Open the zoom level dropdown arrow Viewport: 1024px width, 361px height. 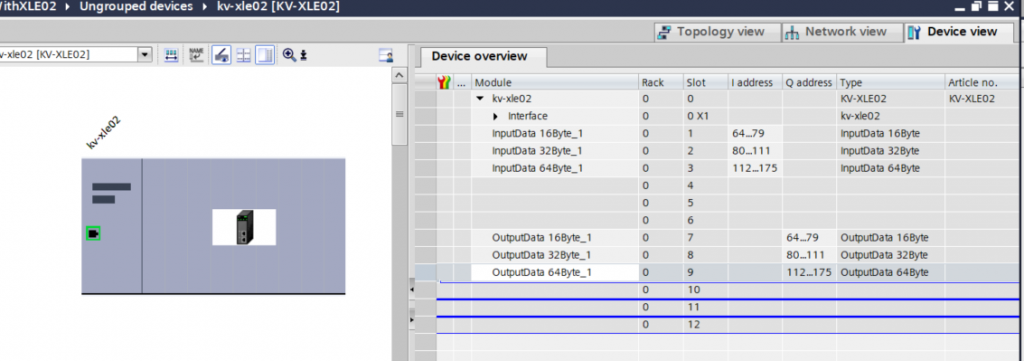(303, 56)
